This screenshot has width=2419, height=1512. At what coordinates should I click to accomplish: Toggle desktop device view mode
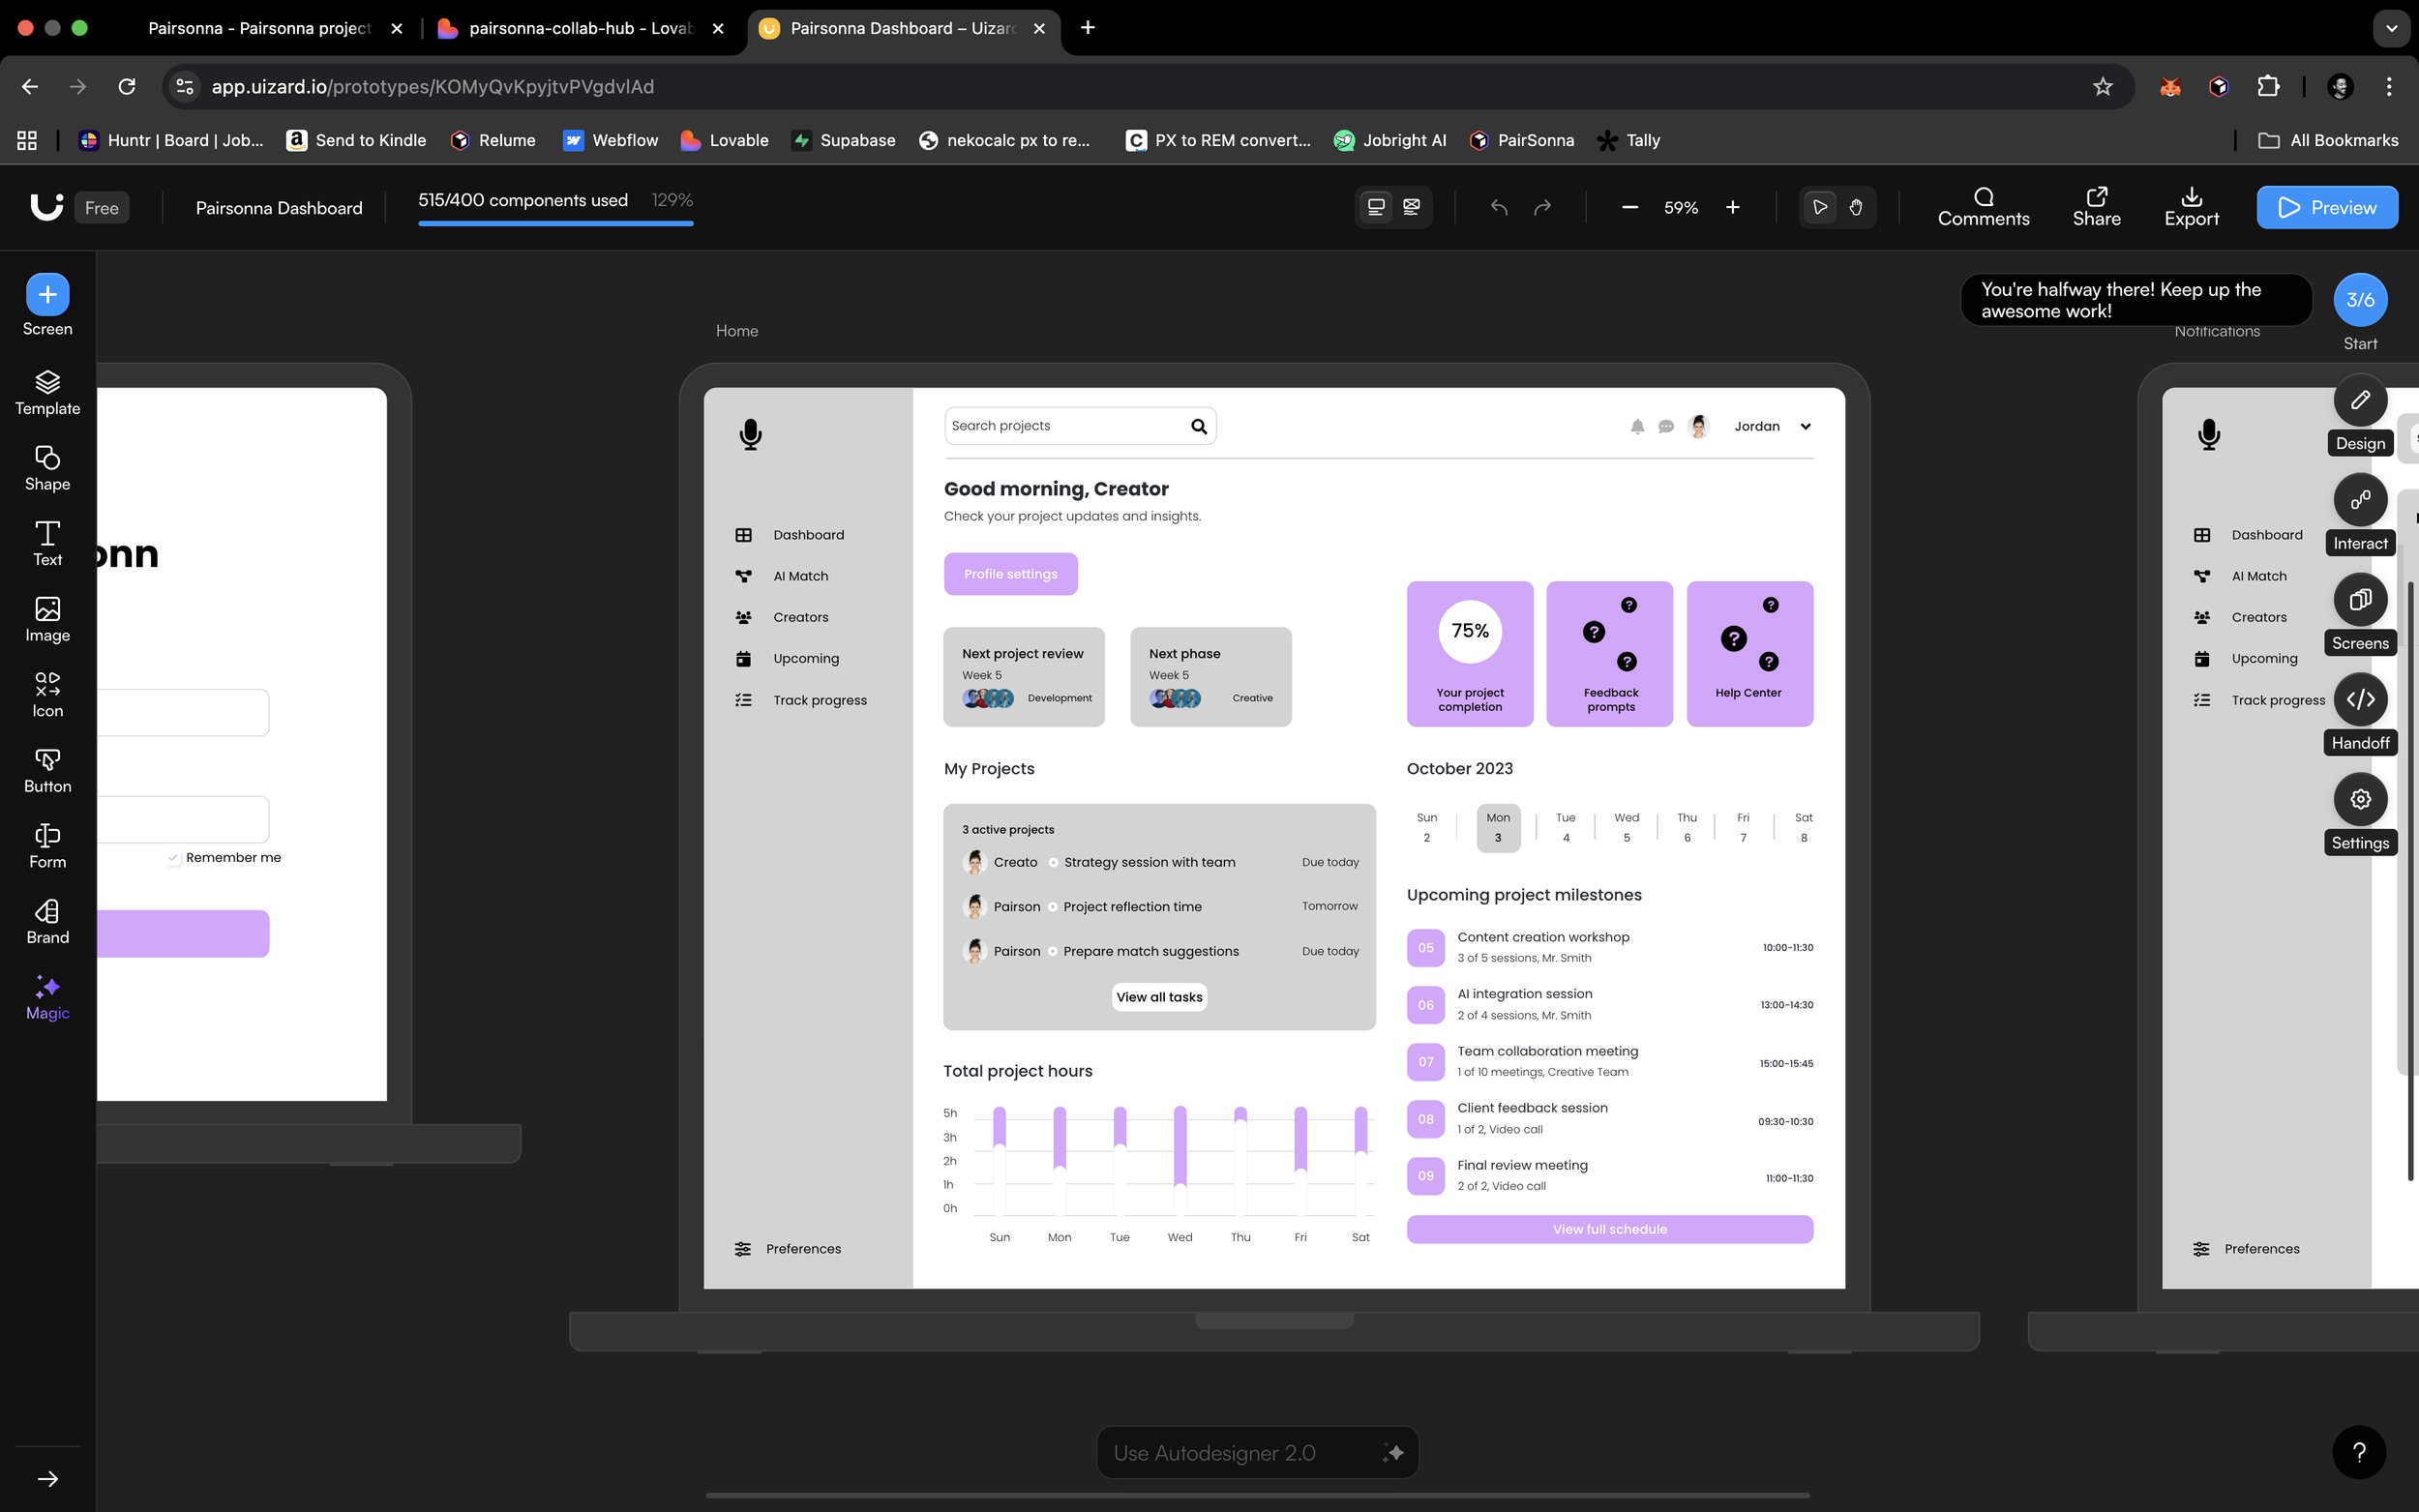click(x=1376, y=207)
